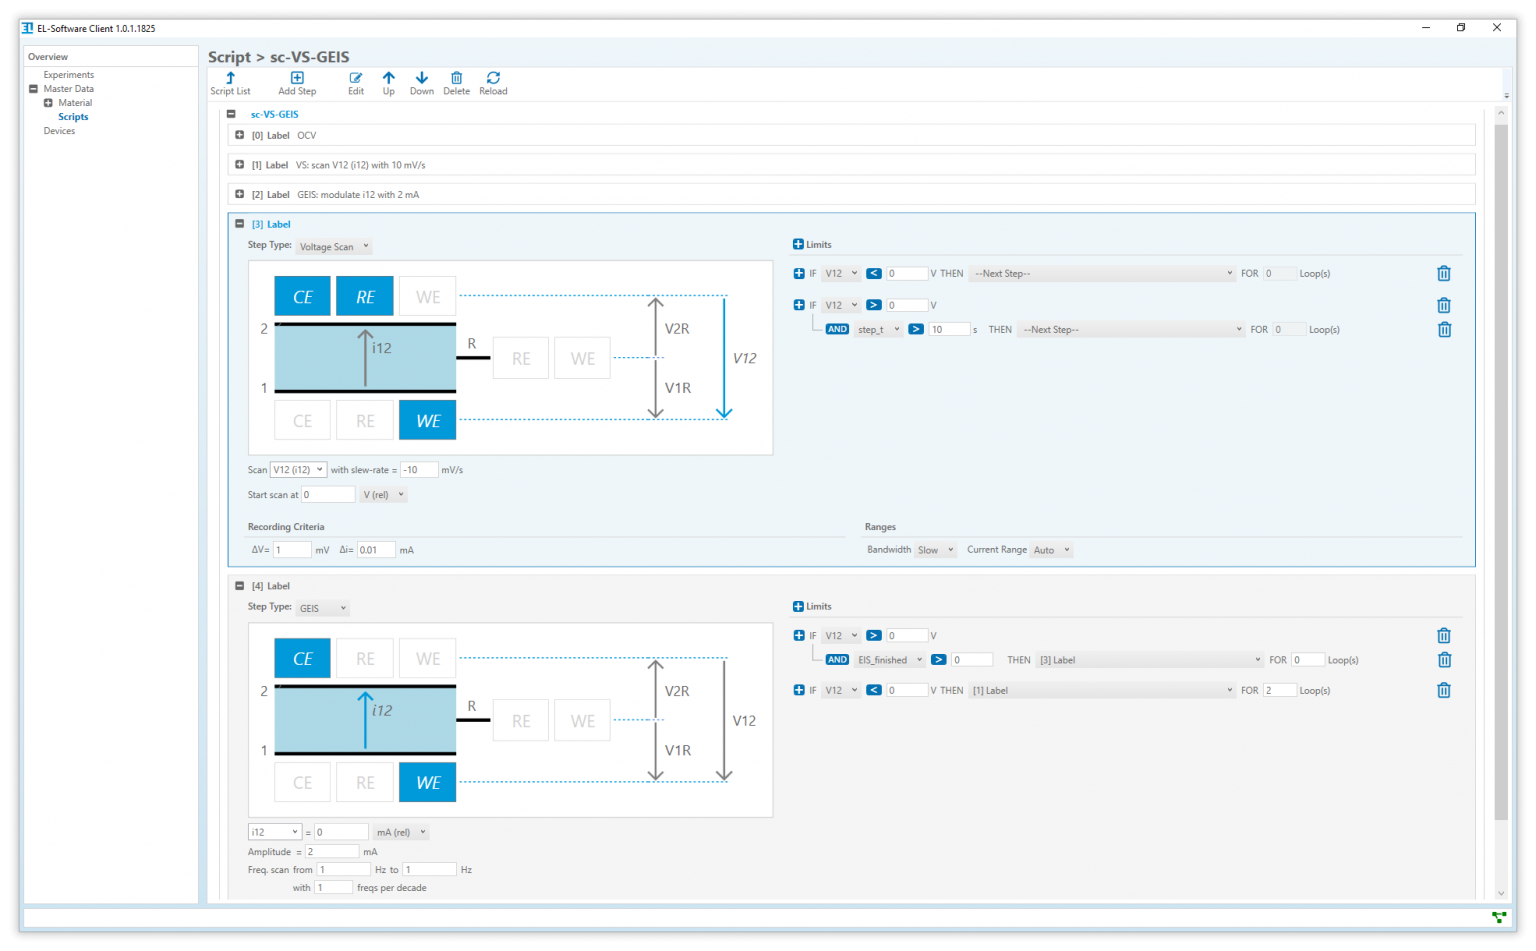Viewport: 1536px width, 951px height.
Task: Click the Reload icon
Action: coord(493,78)
